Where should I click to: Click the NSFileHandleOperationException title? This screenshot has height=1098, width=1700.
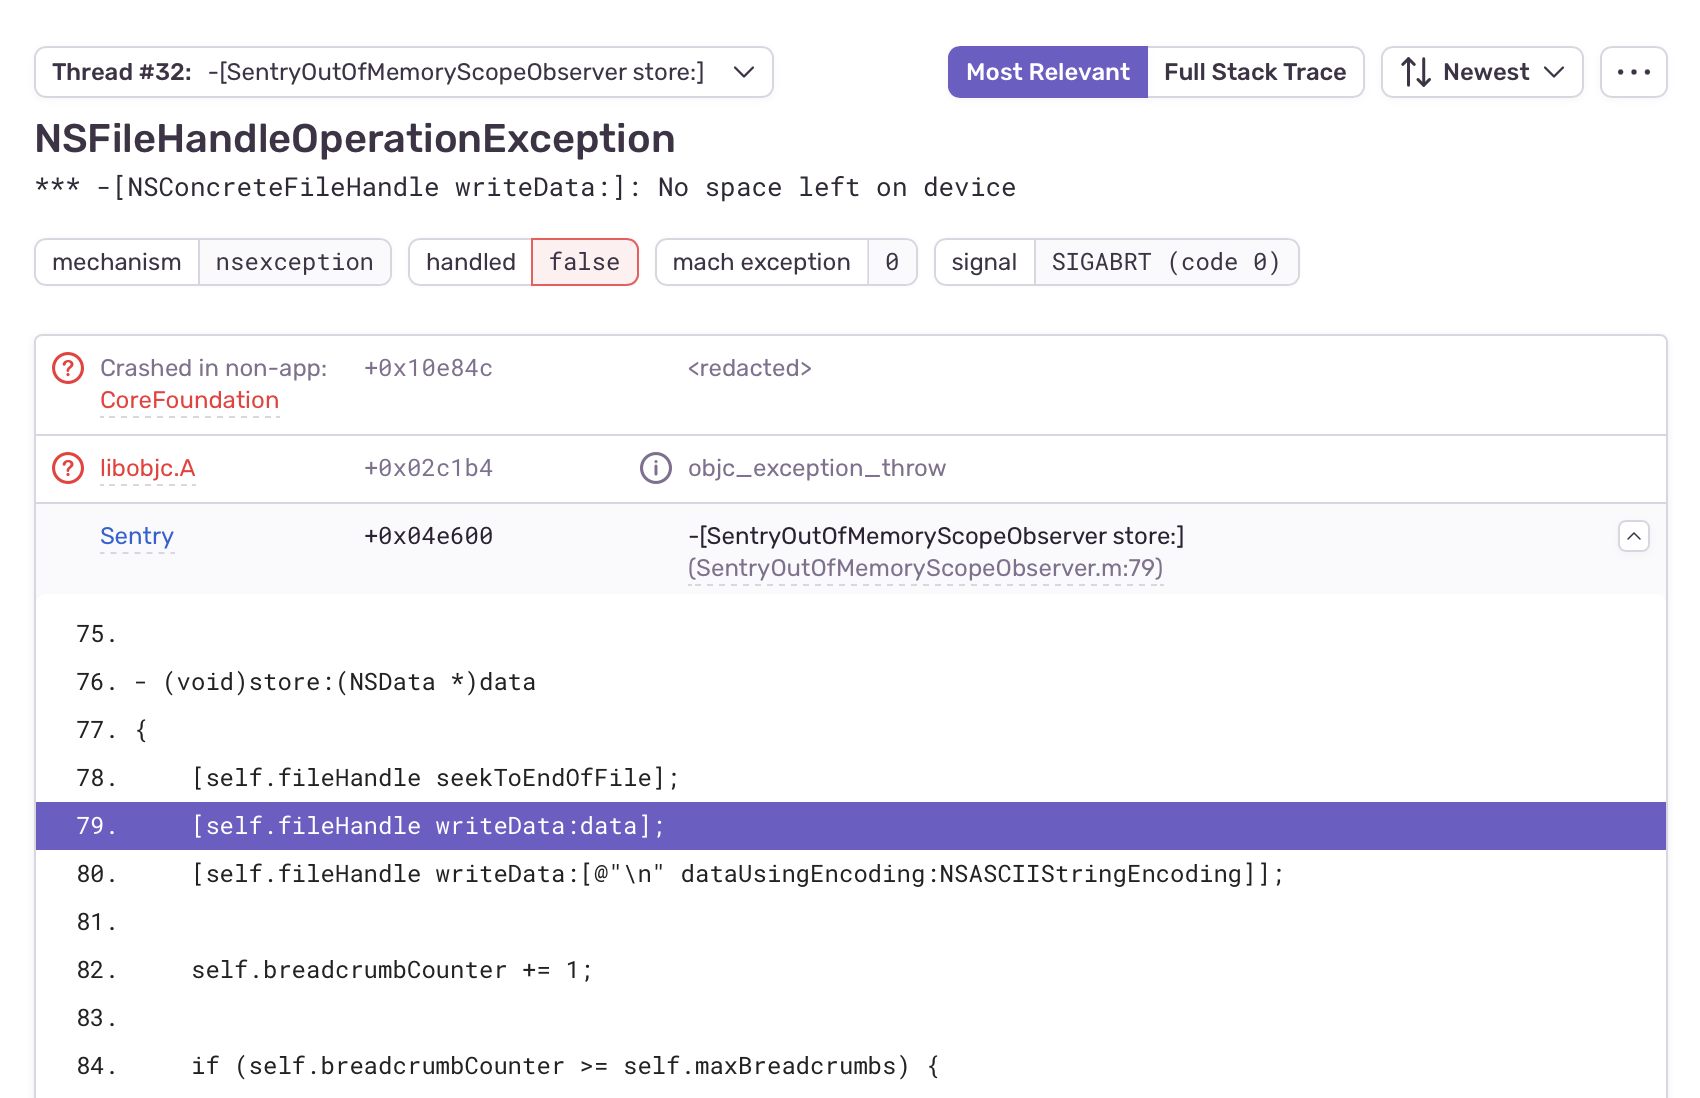pyautogui.click(x=355, y=139)
